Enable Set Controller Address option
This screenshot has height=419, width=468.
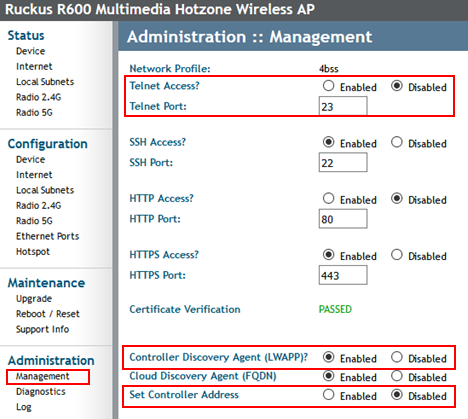pyautogui.click(x=328, y=395)
